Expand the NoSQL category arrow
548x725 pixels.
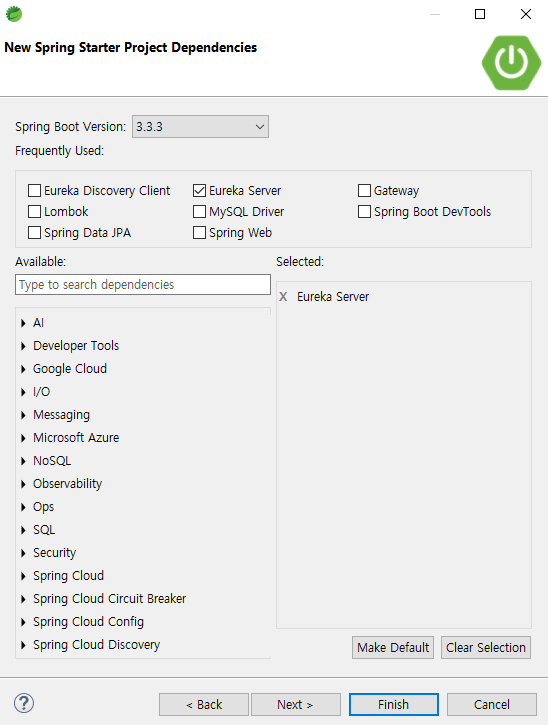(23, 461)
